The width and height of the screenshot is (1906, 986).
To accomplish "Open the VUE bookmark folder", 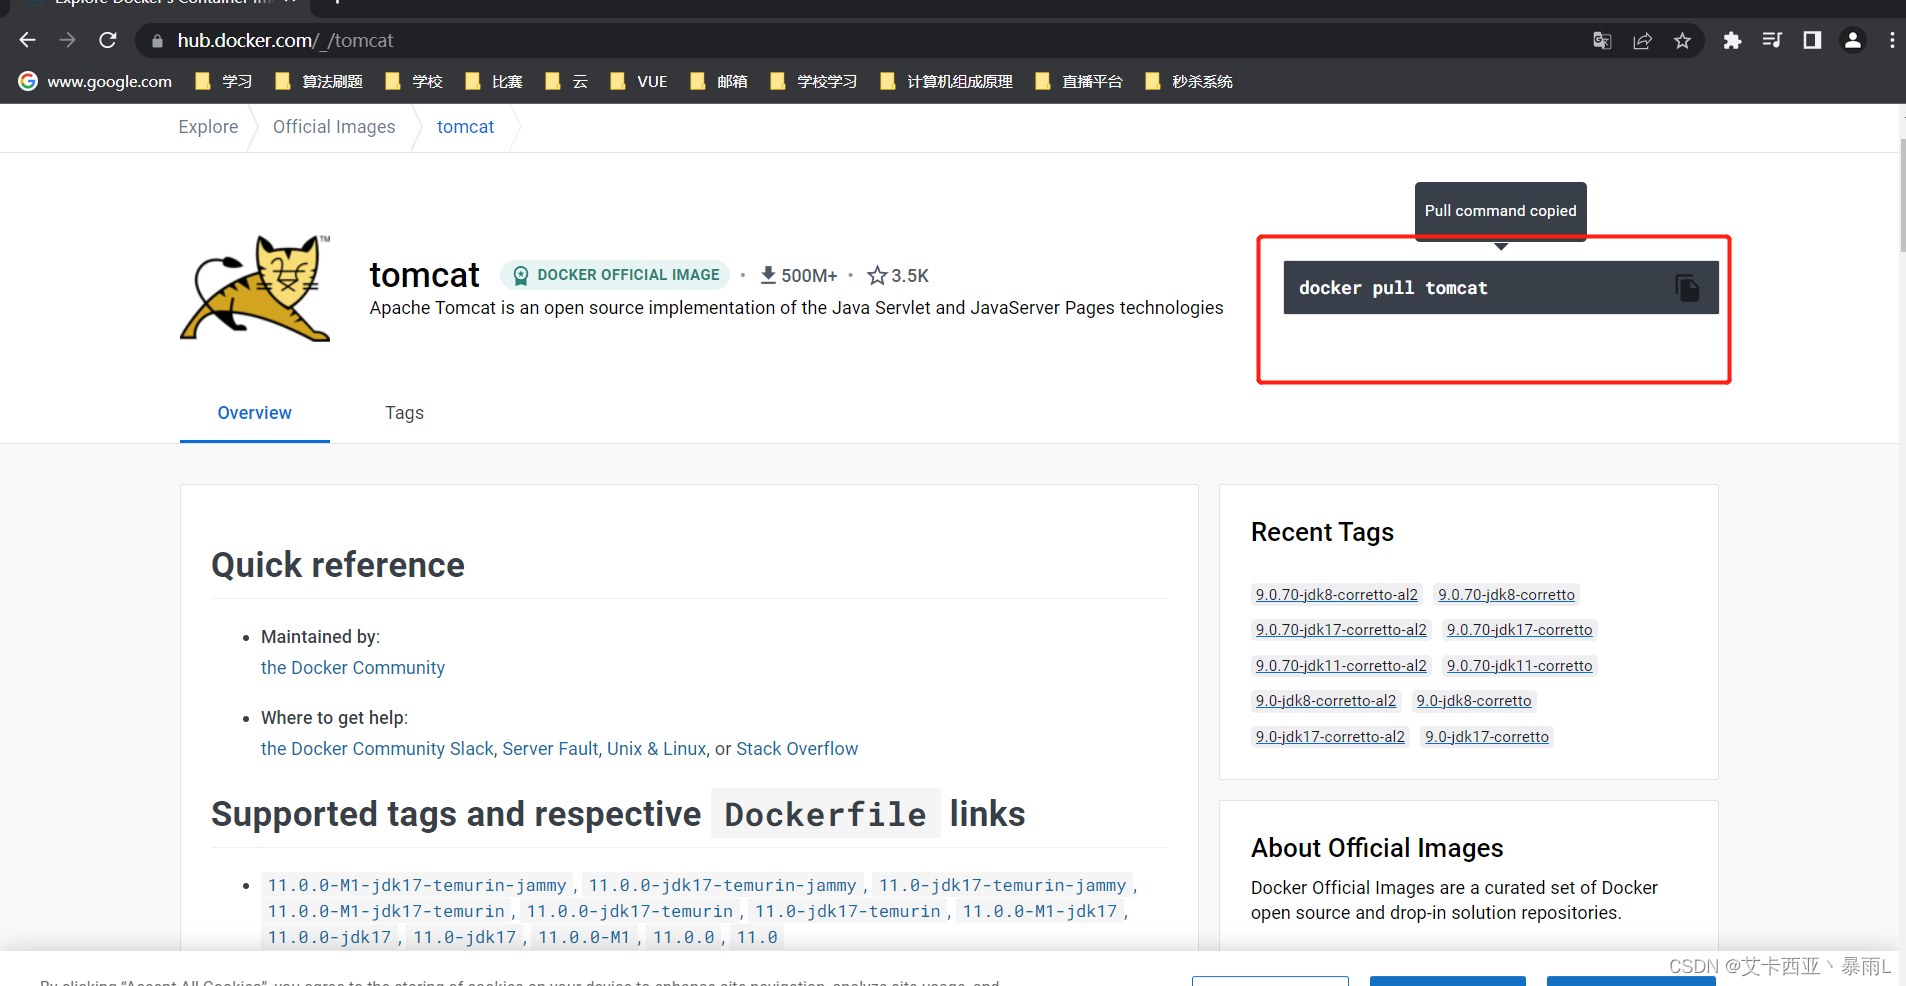I will click(x=639, y=81).
